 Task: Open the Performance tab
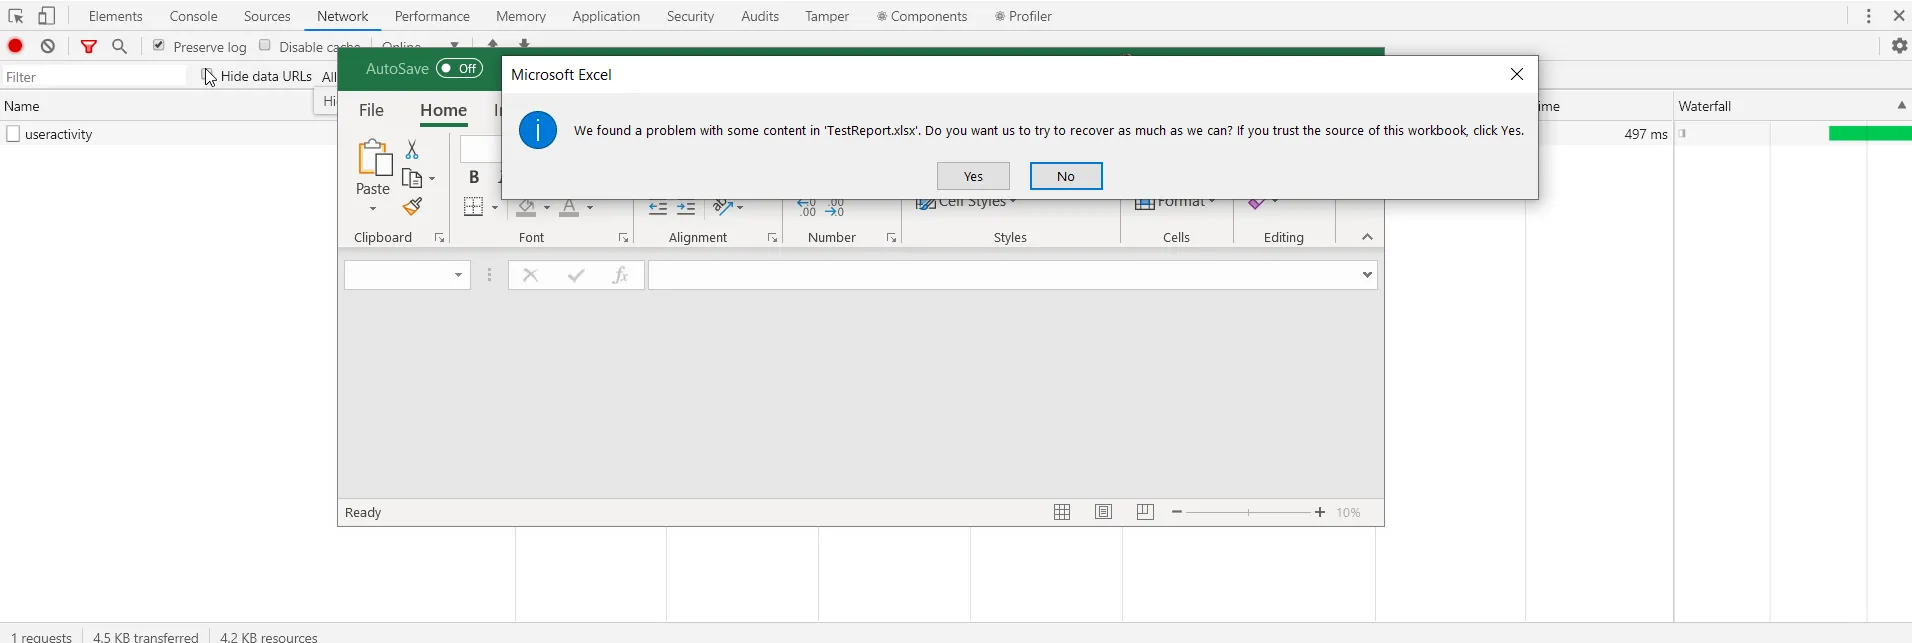[432, 16]
